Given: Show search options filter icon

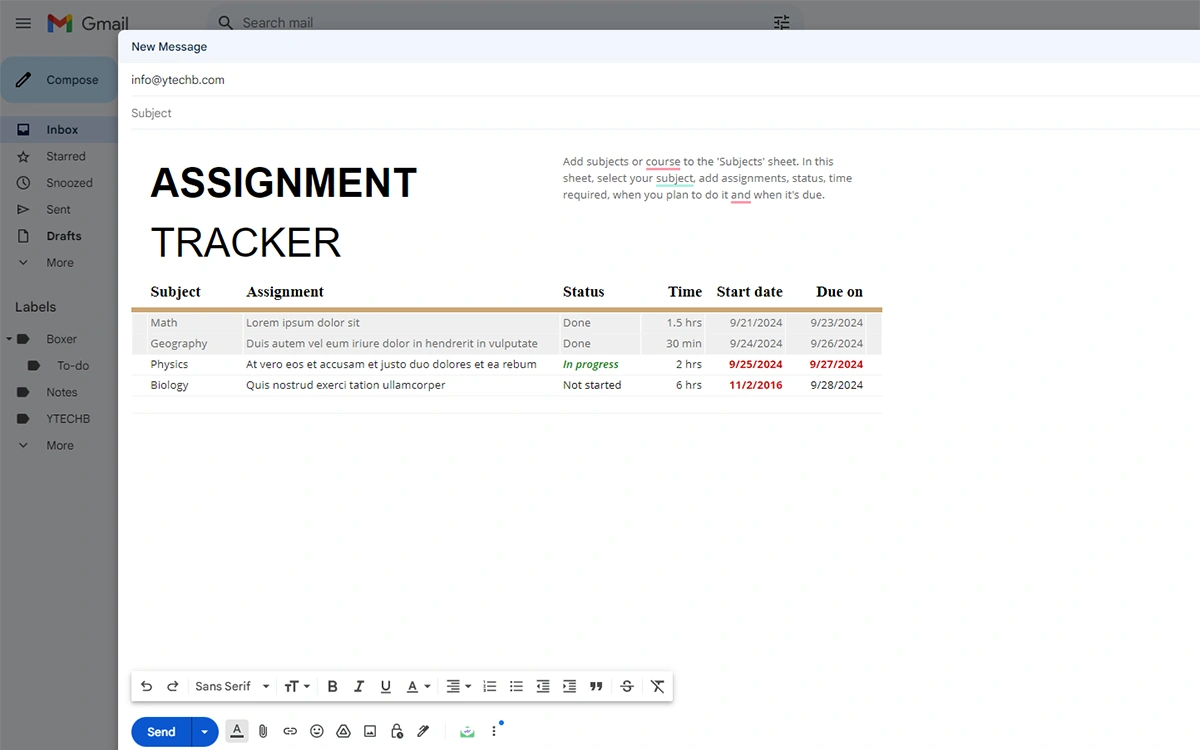Looking at the screenshot, I should pos(782,22).
